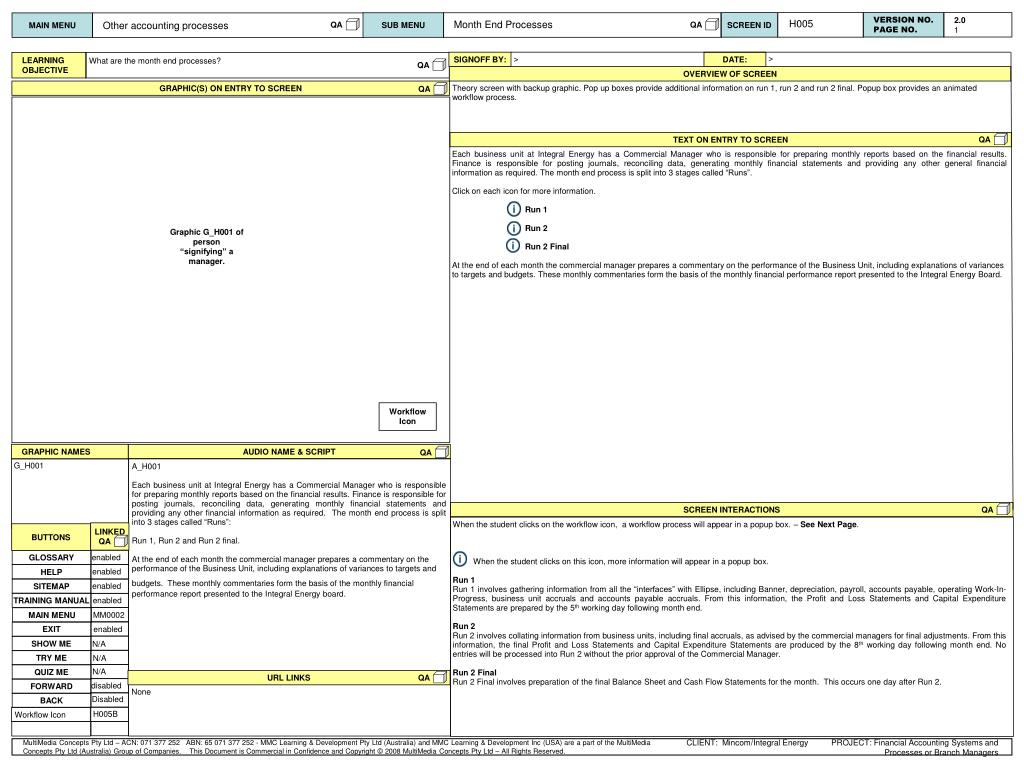The width and height of the screenshot is (1024, 768).
Task: Tick the Linked QA checkbox above the buttons list
Action: point(120,541)
